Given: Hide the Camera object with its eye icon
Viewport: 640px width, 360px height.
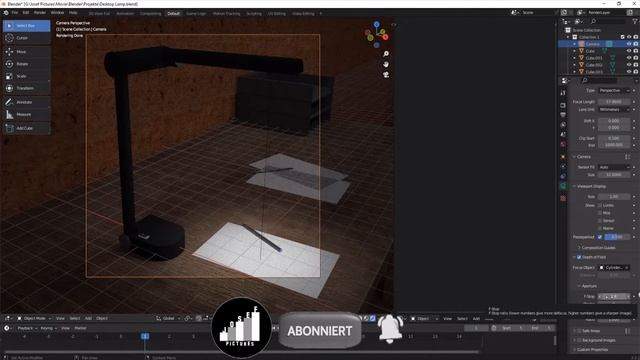Looking at the screenshot, I should [x=629, y=44].
